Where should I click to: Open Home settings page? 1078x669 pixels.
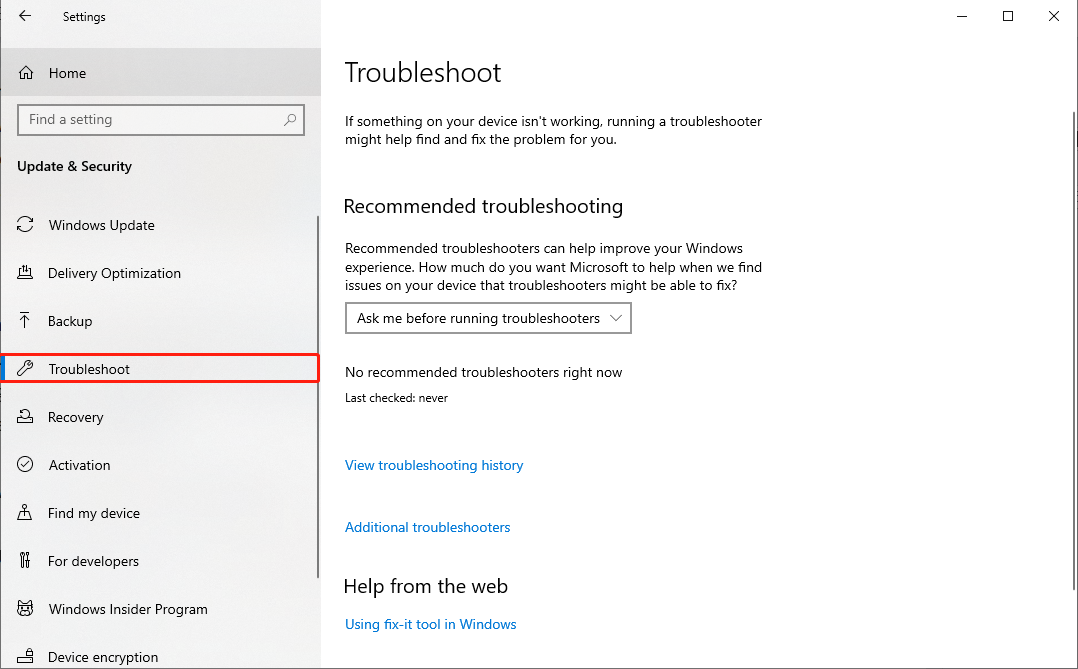point(161,73)
